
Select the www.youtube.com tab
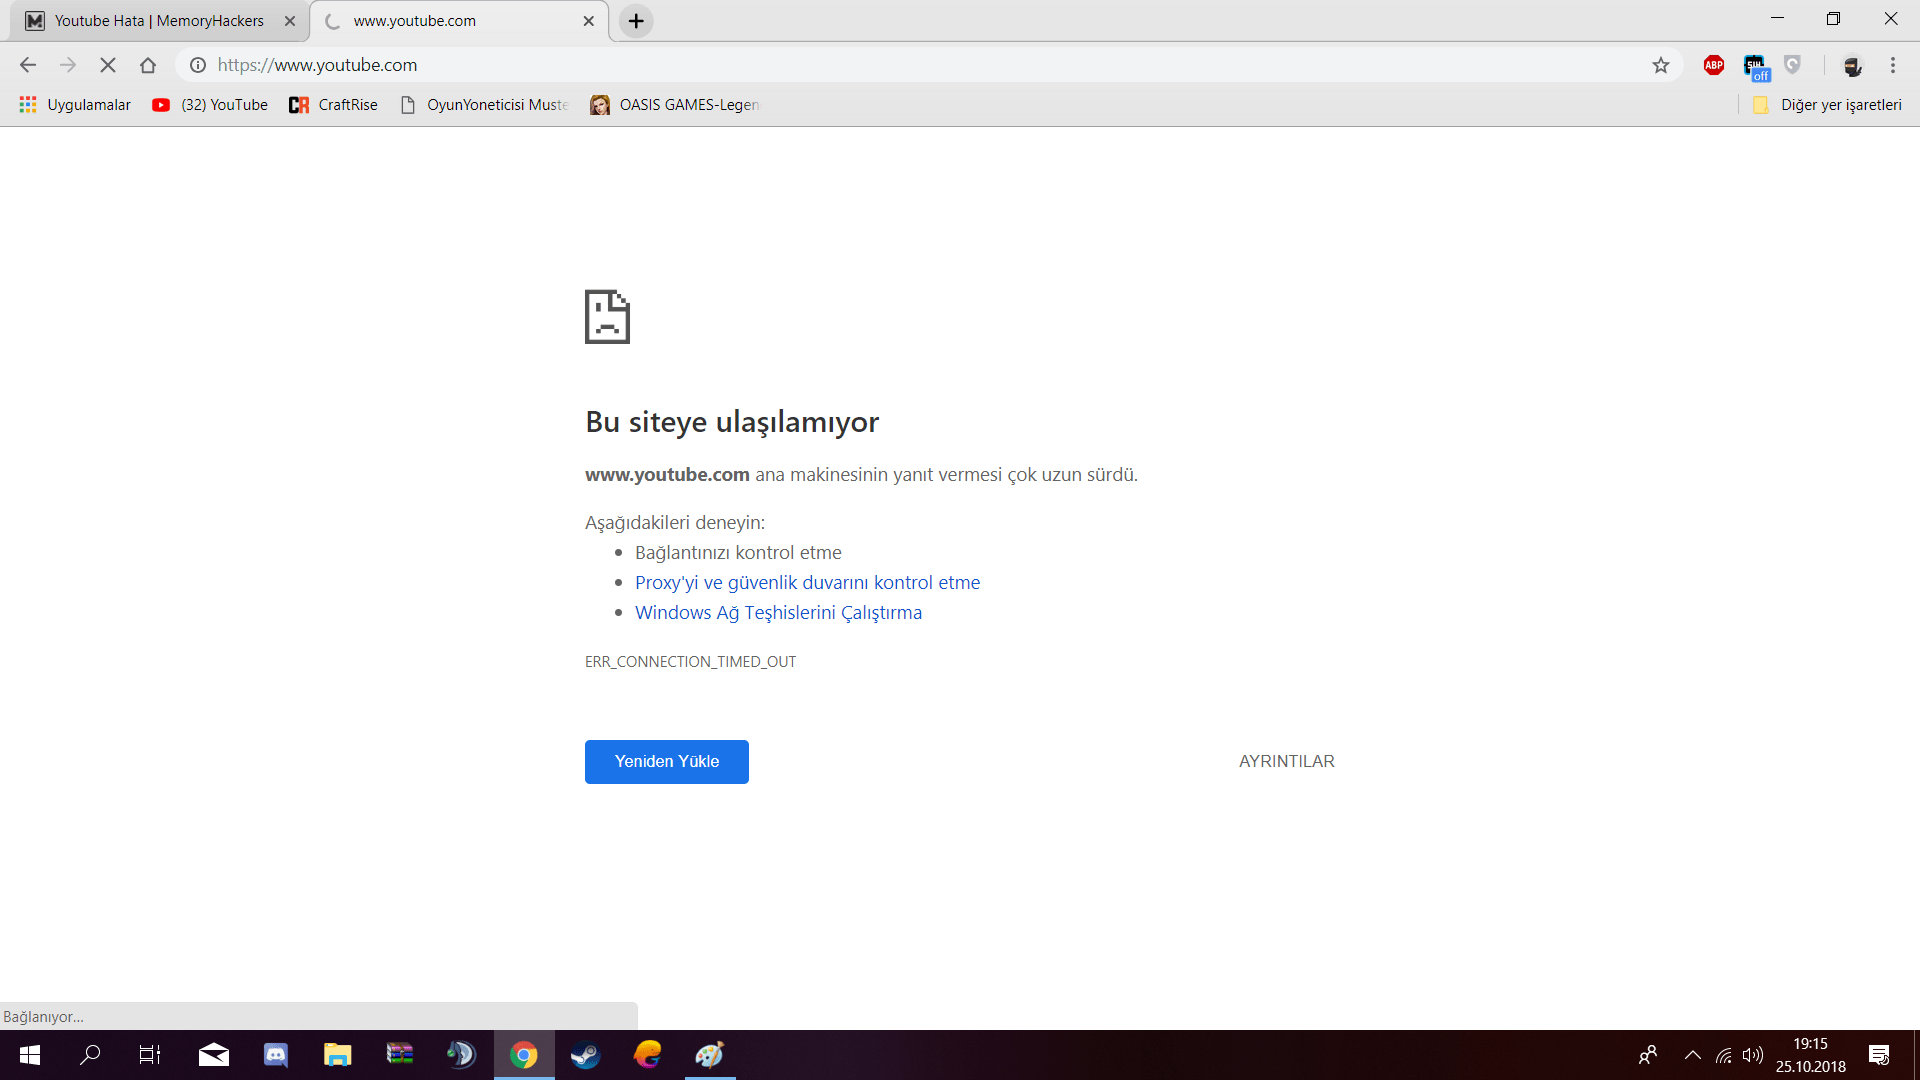pyautogui.click(x=458, y=21)
